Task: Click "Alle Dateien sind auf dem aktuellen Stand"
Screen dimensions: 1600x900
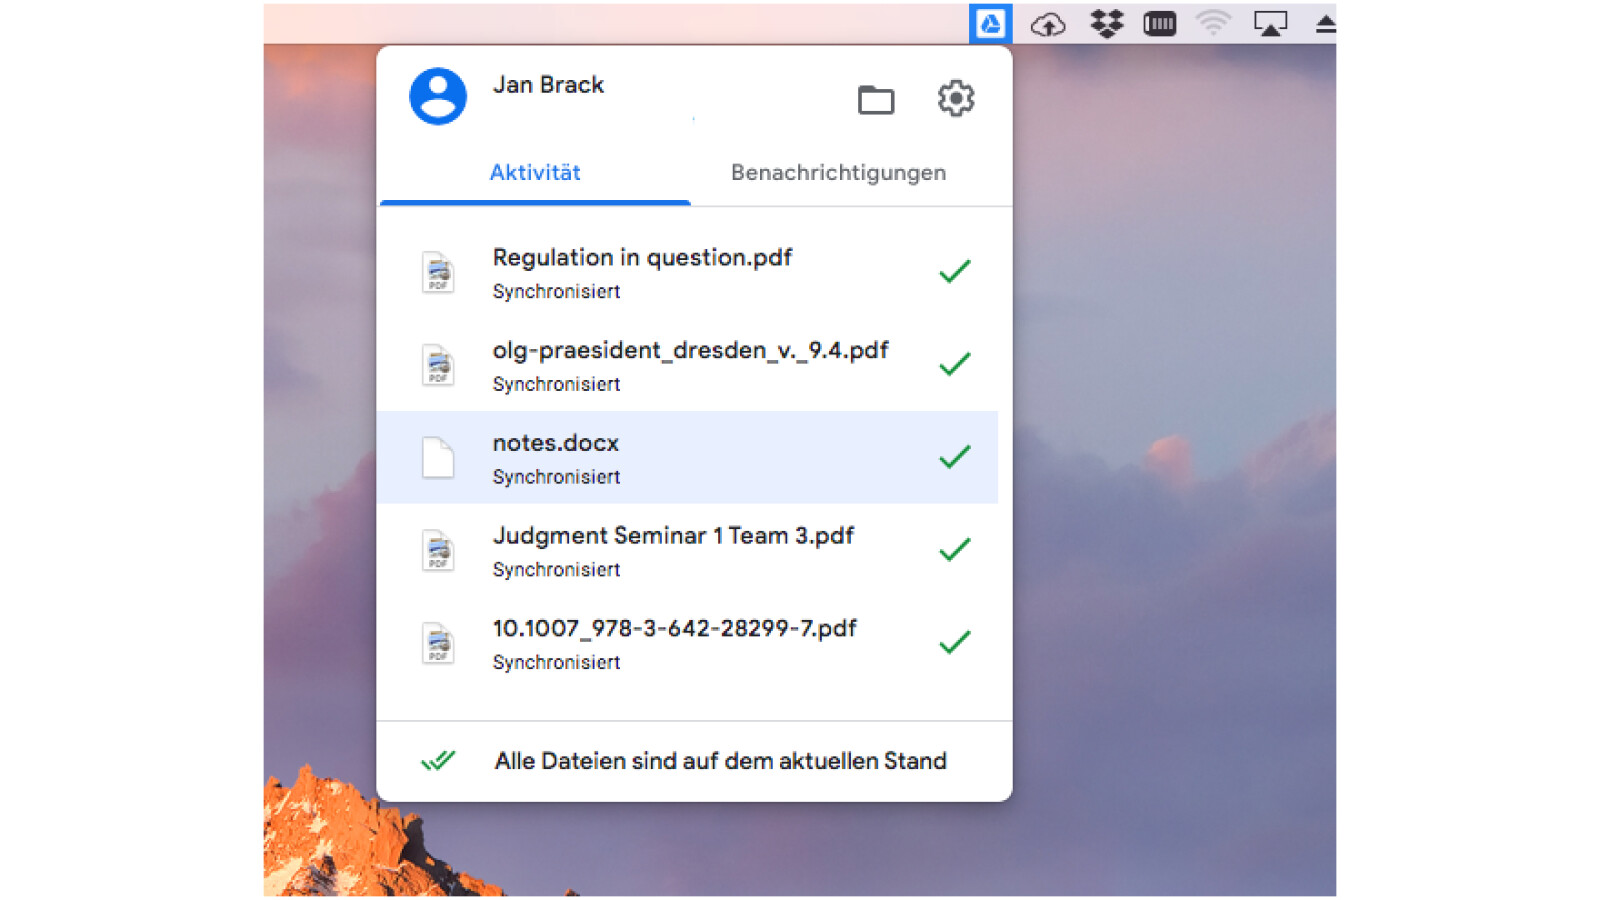Action: pyautogui.click(x=720, y=761)
